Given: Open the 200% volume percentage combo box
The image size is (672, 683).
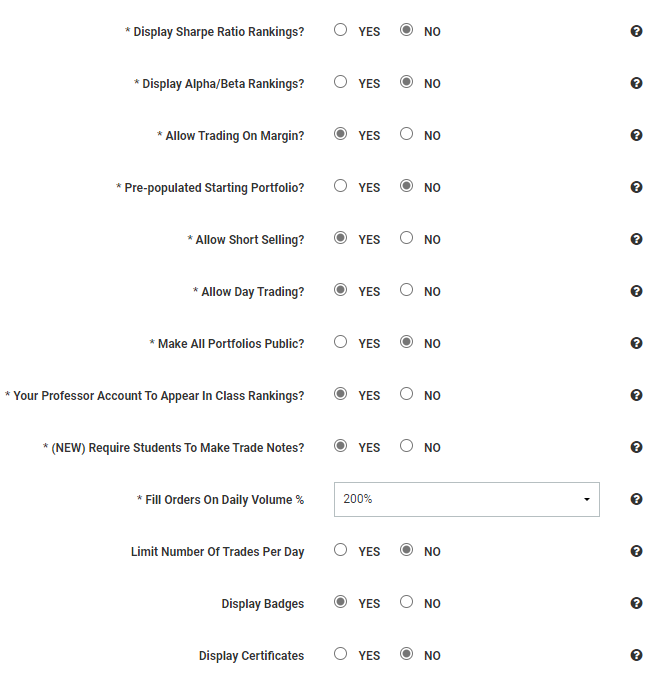Looking at the screenshot, I should coord(467,500).
